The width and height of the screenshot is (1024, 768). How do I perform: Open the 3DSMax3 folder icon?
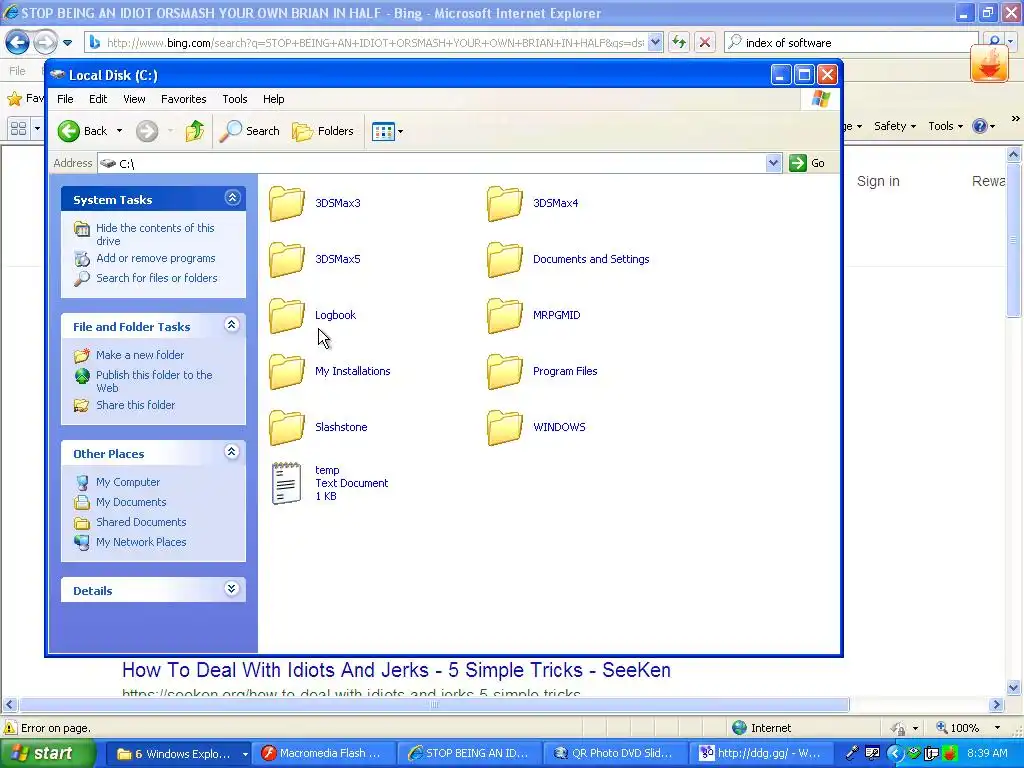tap(287, 203)
